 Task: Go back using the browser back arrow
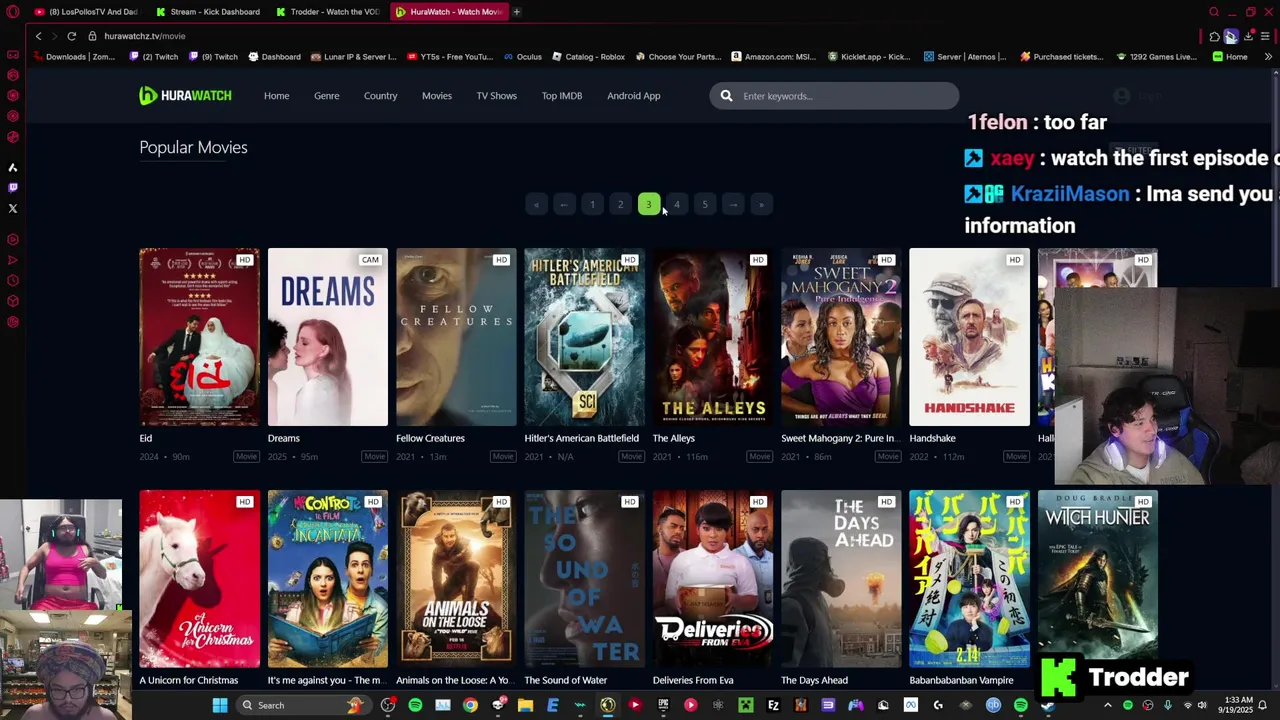pyautogui.click(x=38, y=36)
